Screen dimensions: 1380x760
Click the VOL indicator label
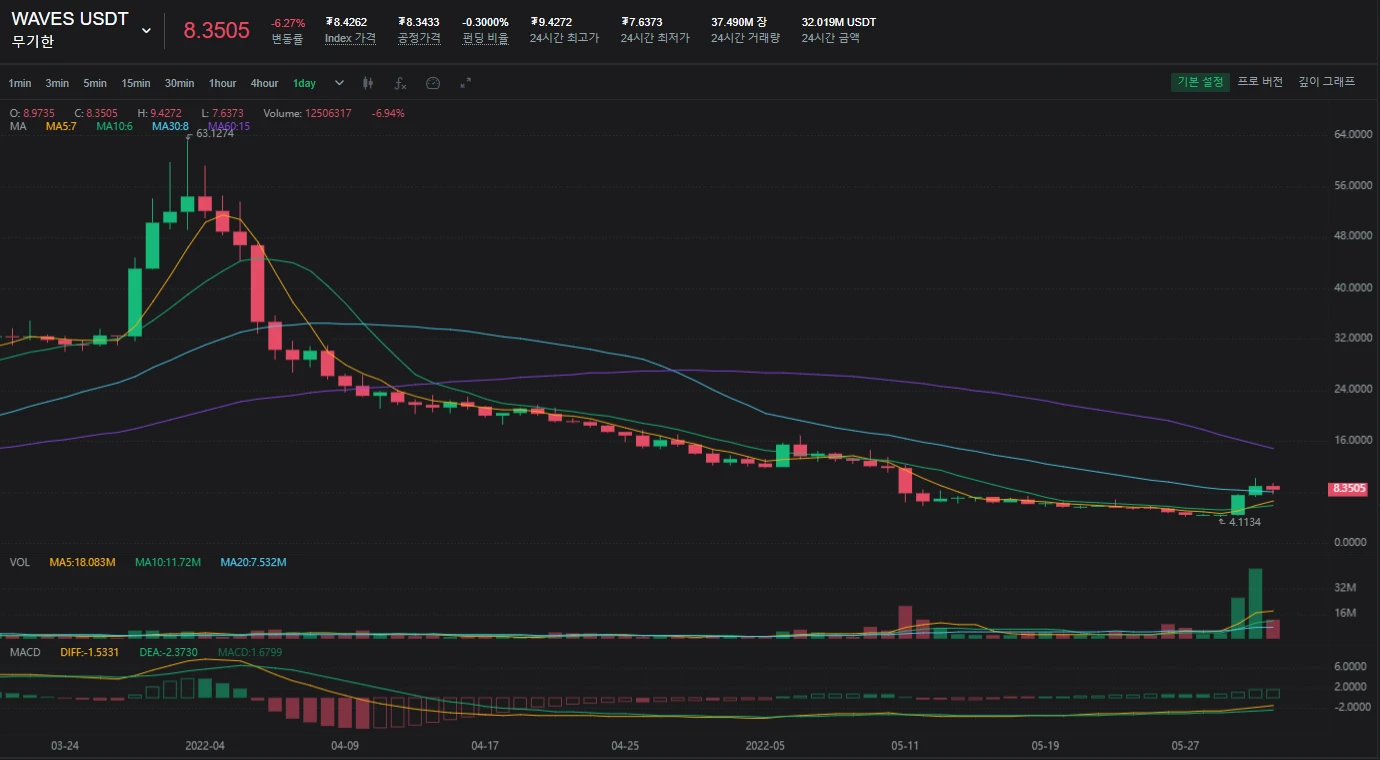pos(19,562)
